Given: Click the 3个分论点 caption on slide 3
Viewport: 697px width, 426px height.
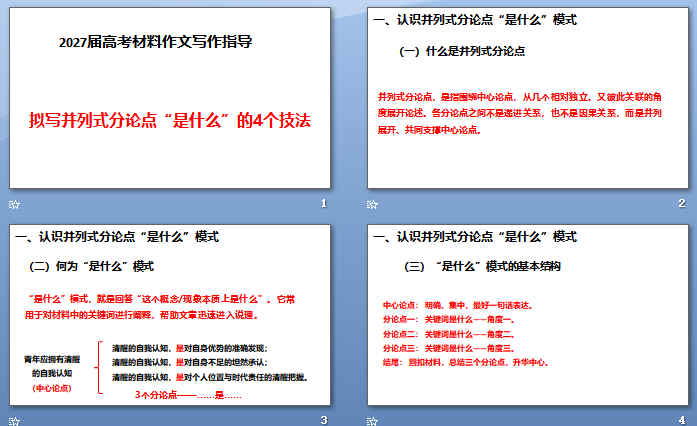Looking at the screenshot, I should click(188, 395).
